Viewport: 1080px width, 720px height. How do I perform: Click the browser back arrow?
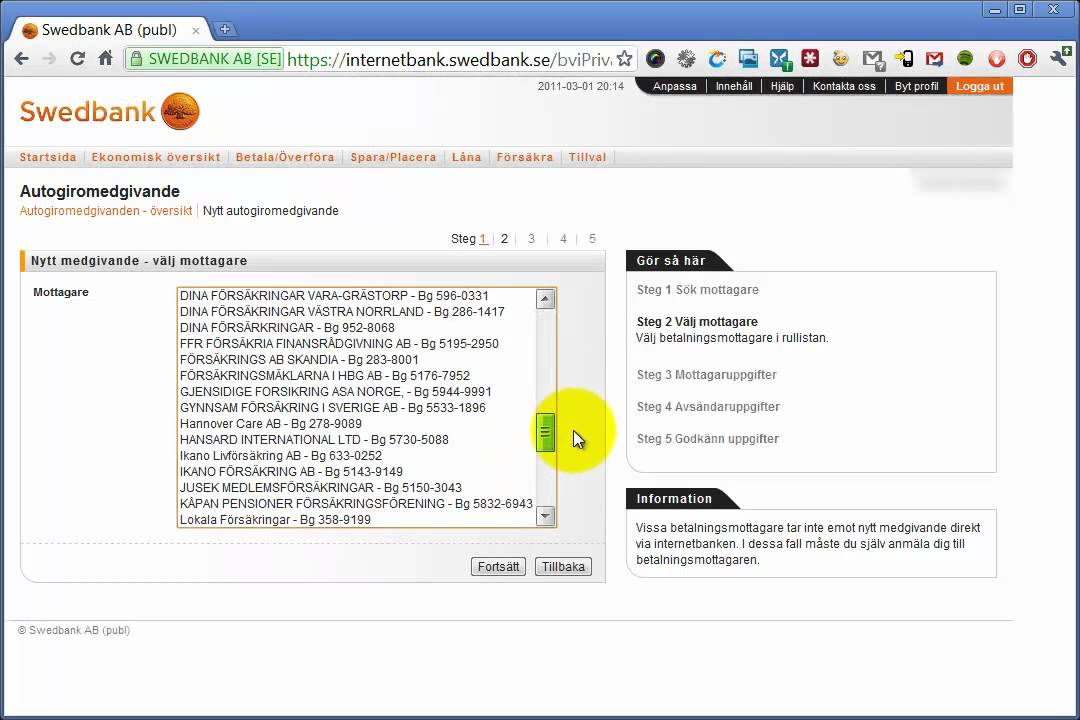(x=21, y=59)
